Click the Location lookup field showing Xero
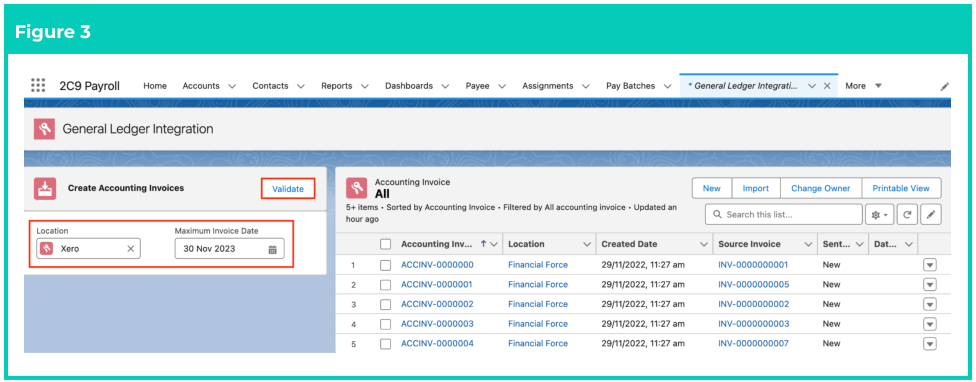This screenshot has width=976, height=382. tap(88, 249)
